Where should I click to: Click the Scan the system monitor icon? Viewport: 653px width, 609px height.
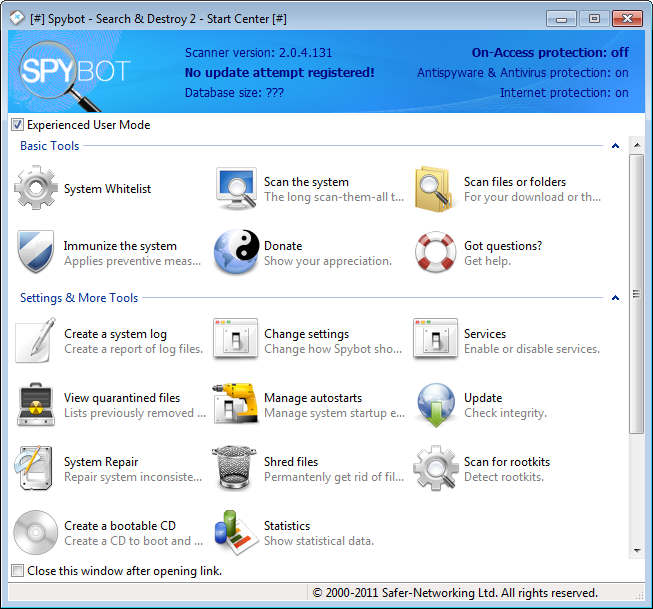click(236, 189)
